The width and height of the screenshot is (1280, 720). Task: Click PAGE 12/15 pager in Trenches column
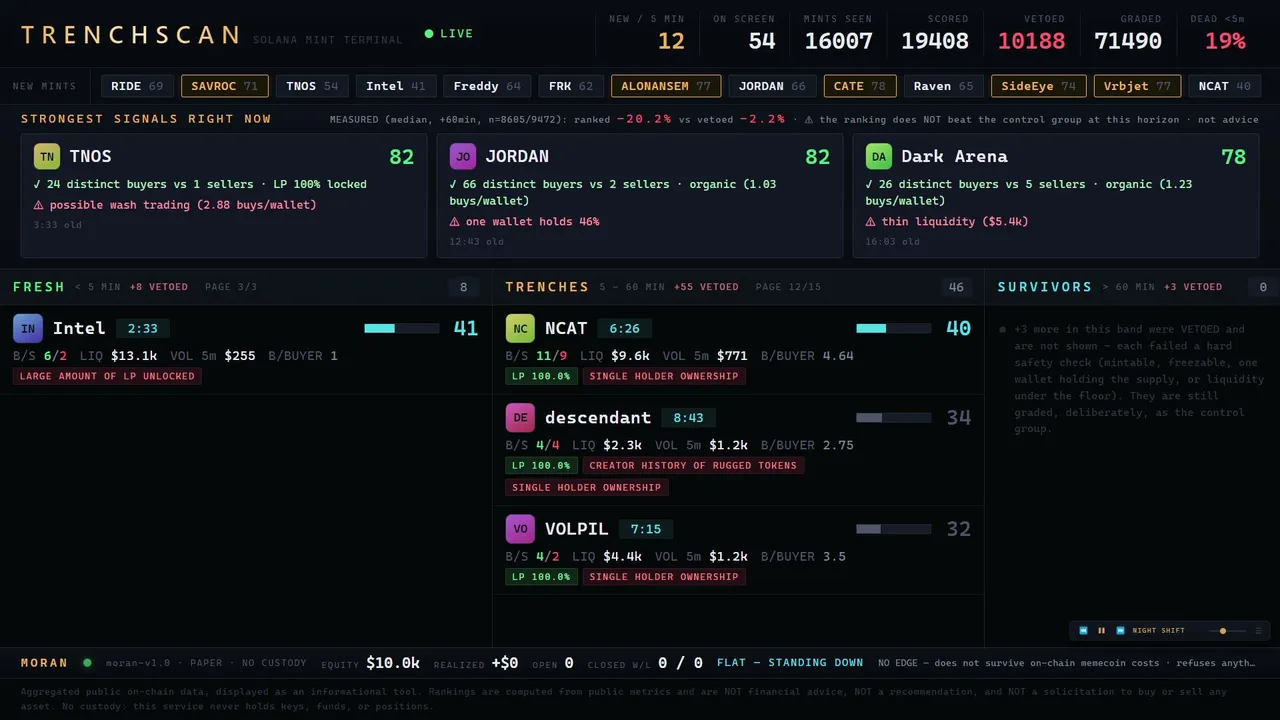coord(788,287)
